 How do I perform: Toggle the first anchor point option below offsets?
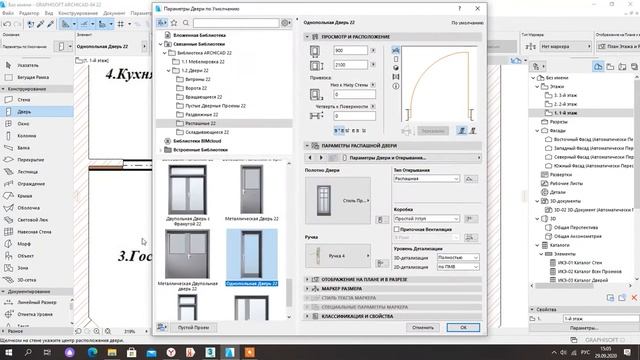coord(338,131)
